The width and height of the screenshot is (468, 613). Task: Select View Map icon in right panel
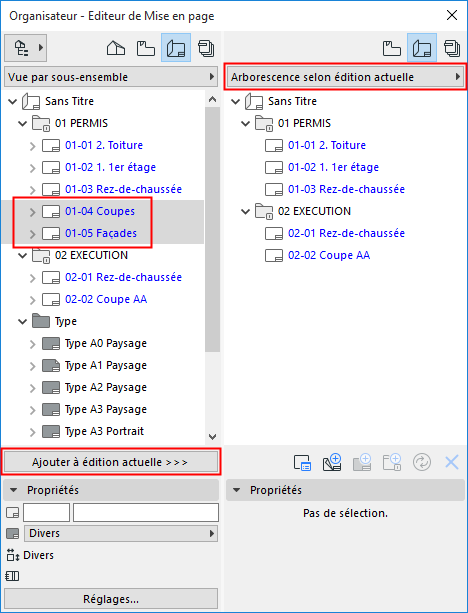(392, 48)
